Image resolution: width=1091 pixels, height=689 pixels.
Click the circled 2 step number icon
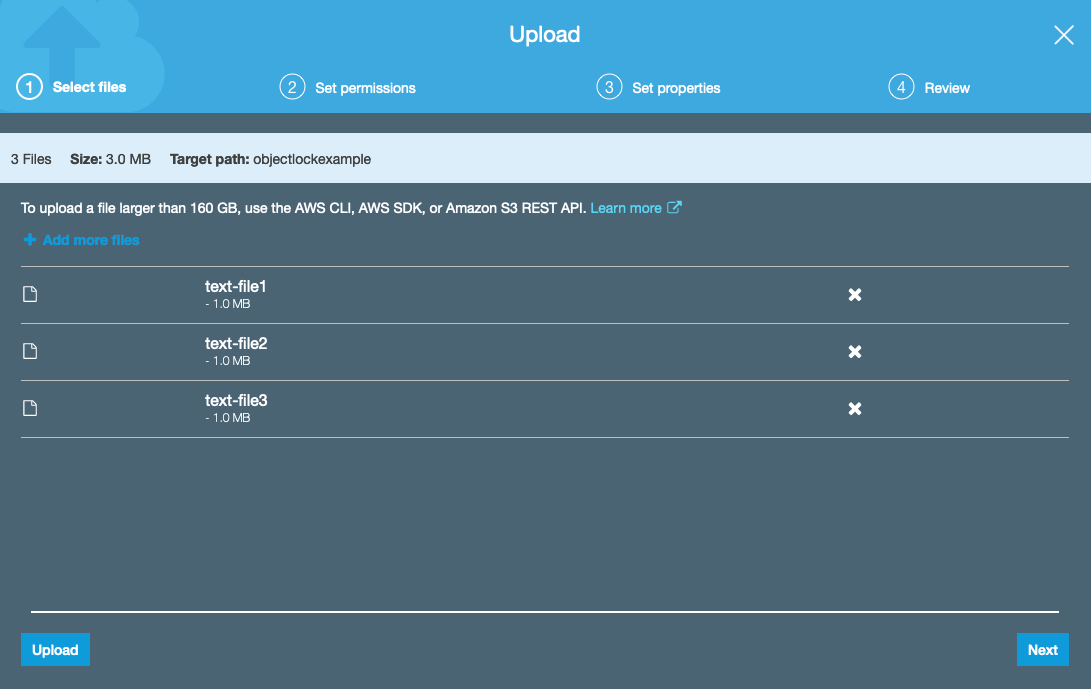[x=292, y=87]
